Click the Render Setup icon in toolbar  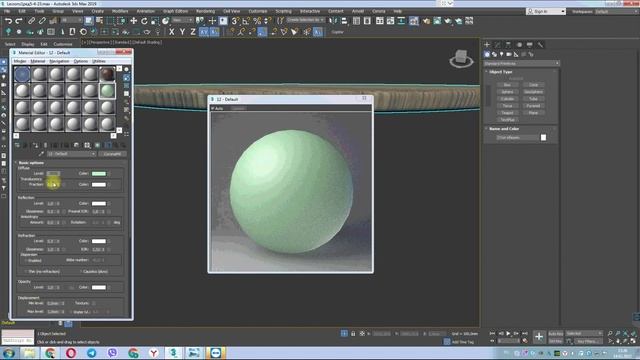coord(426,20)
